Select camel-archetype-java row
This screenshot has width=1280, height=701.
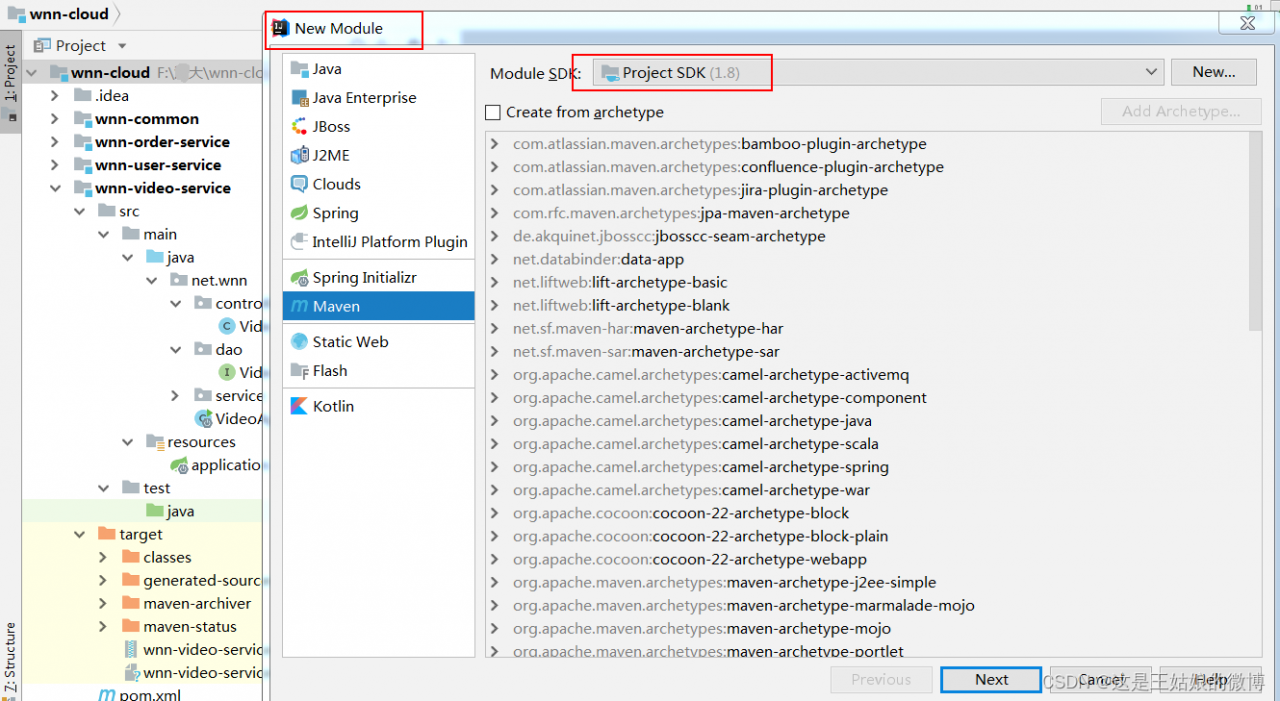pyautogui.click(x=868, y=421)
